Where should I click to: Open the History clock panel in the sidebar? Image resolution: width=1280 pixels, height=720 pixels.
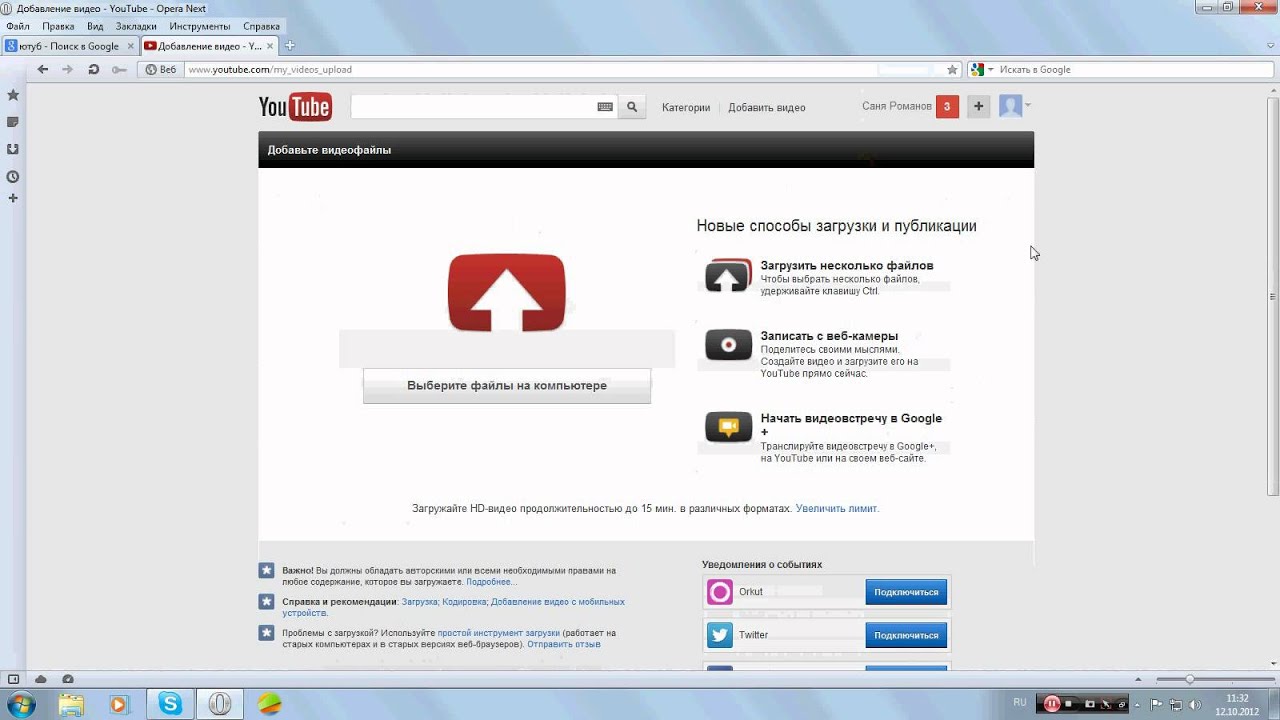point(13,176)
